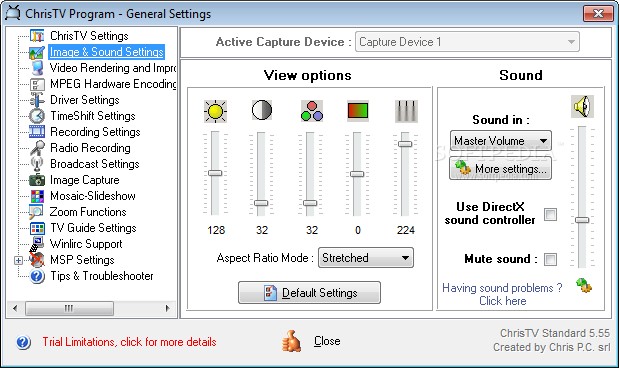Viewport: 619px width, 368px height.
Task: Click the sharpness vertical bars icon
Action: click(x=406, y=111)
